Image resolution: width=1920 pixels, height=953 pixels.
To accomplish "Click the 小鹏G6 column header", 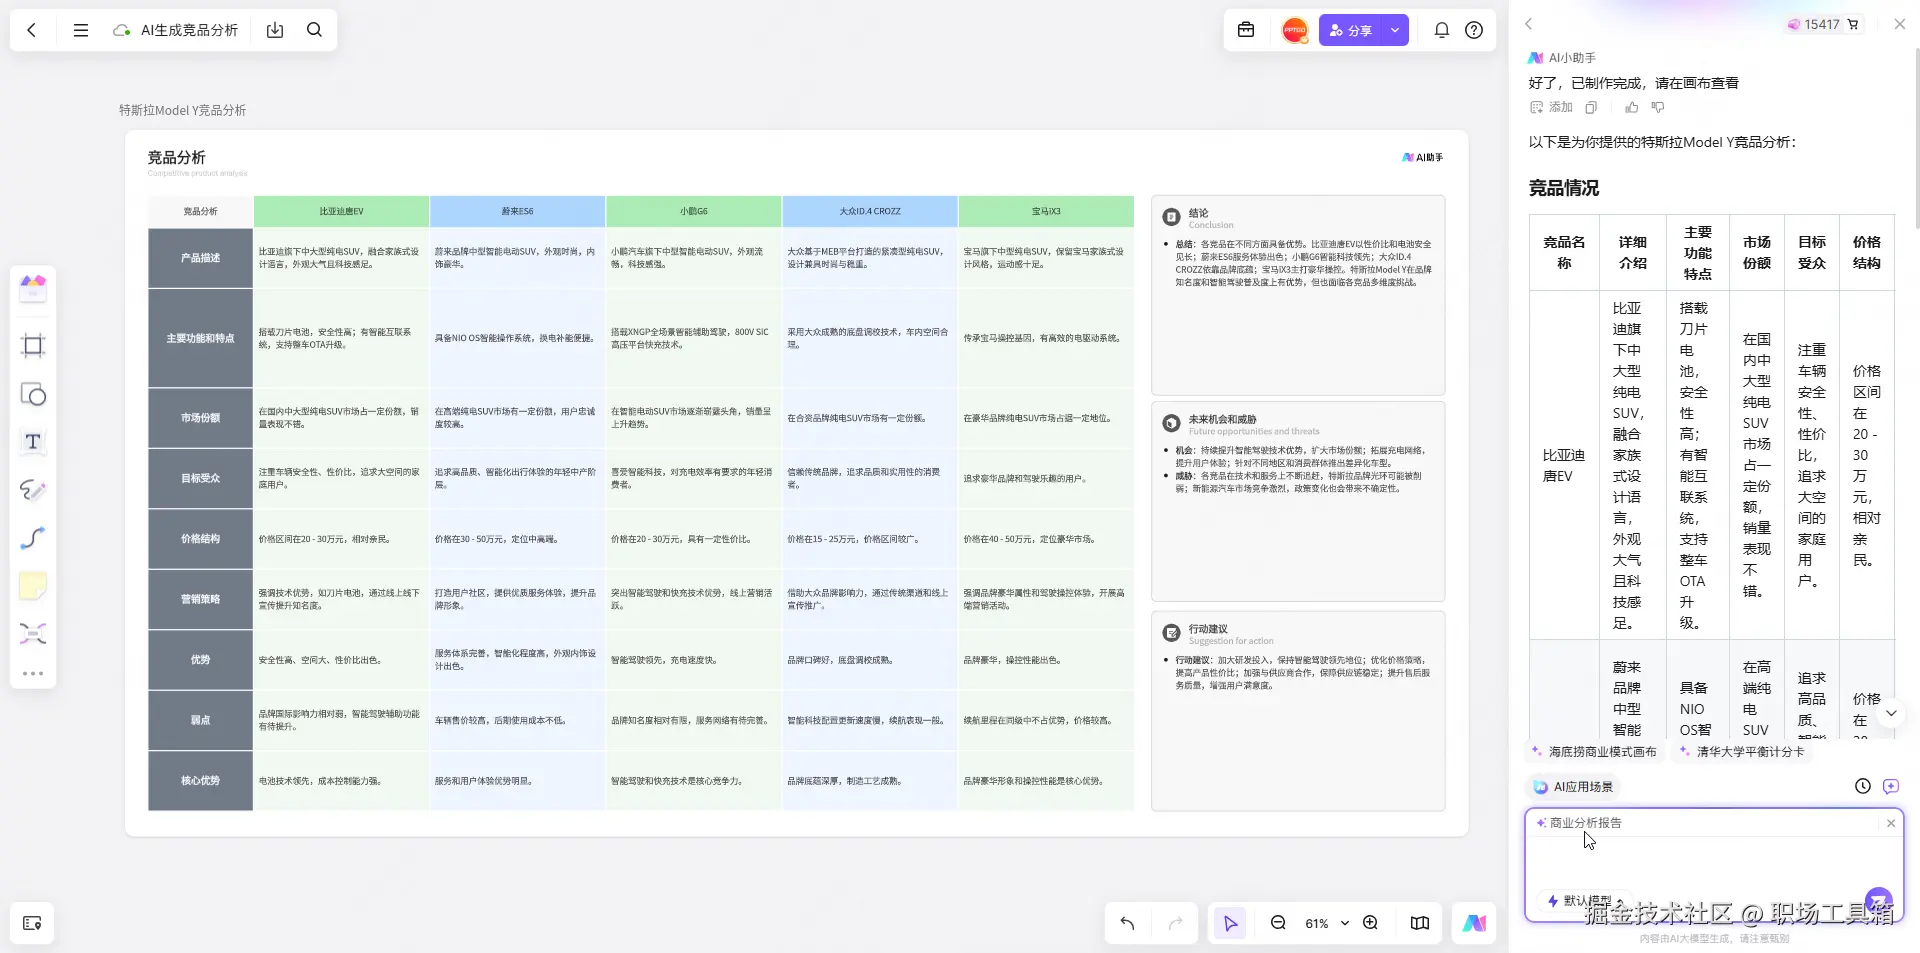I will (x=693, y=211).
